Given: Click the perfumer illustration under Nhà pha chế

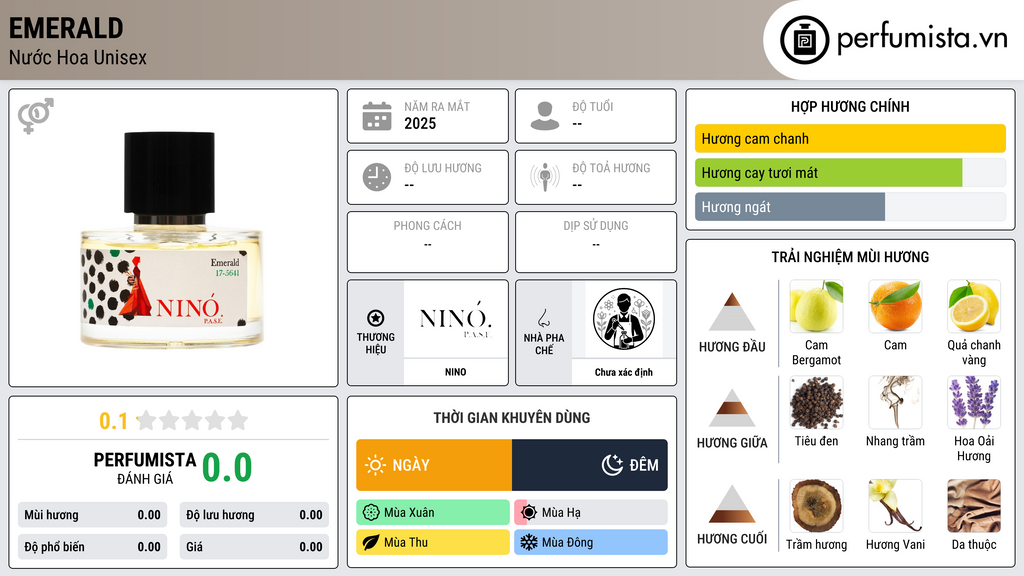Looking at the screenshot, I should (x=624, y=319).
